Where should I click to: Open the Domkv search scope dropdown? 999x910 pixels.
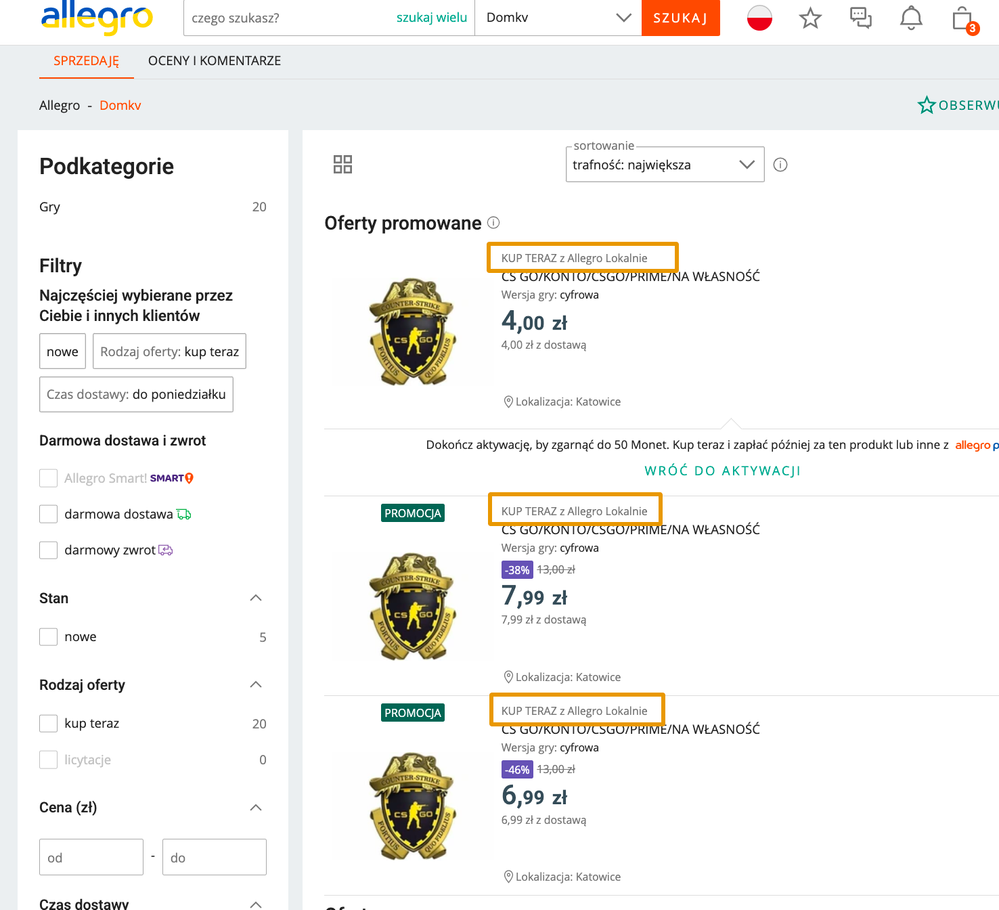point(558,18)
